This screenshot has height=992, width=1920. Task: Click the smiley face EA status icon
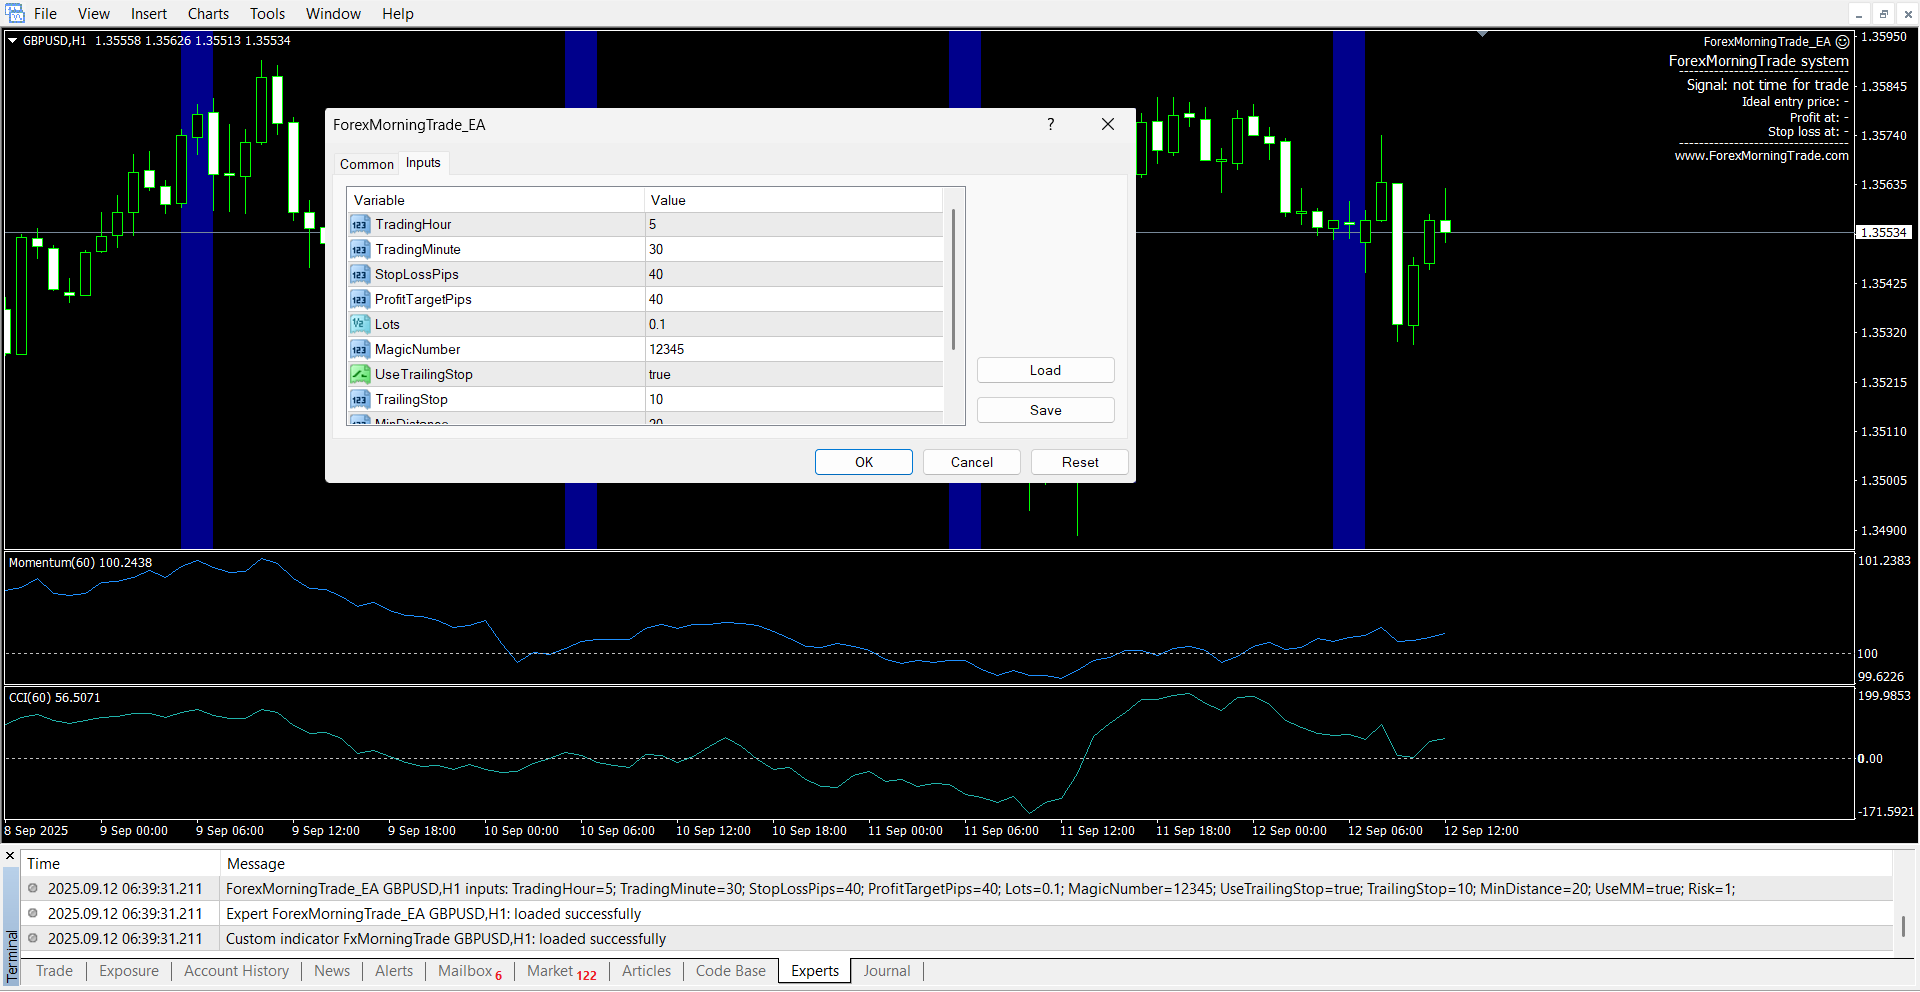[x=1842, y=42]
